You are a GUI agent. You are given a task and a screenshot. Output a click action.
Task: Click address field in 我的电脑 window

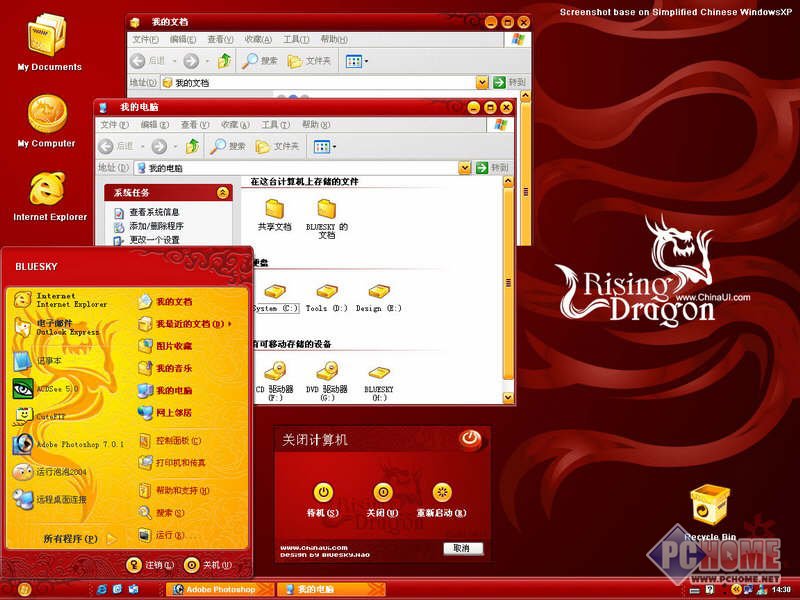pos(296,168)
